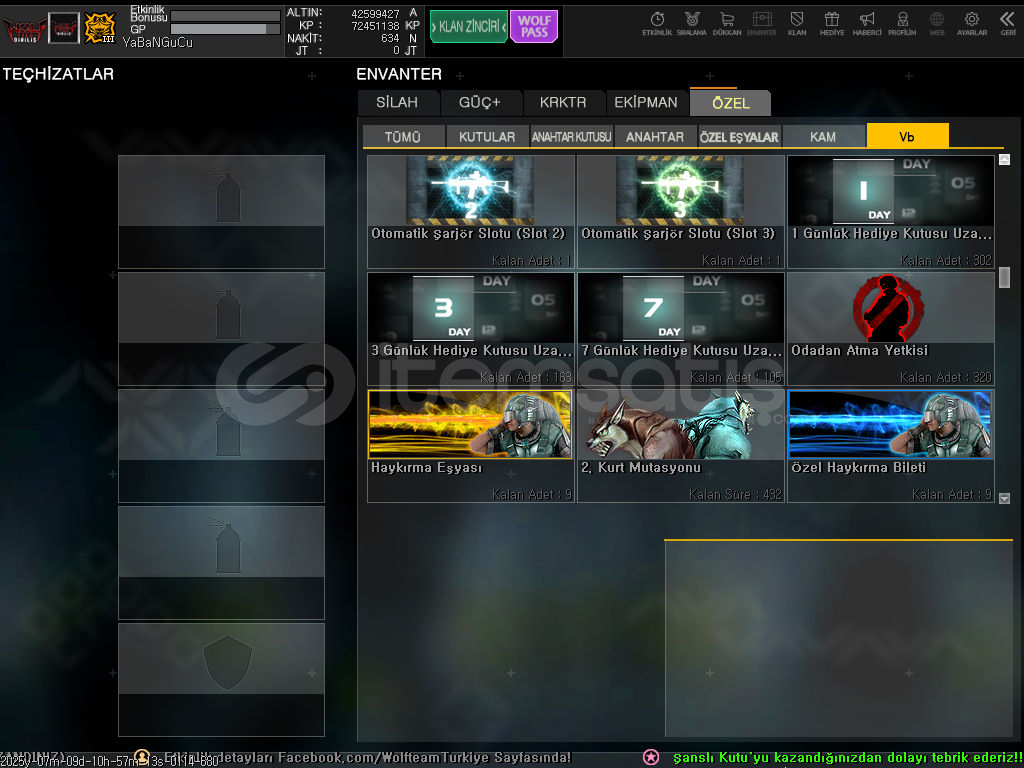Viewport: 1024px width, 768px height.
Task: Go back with the GERİ arrows
Action: [1008, 24]
